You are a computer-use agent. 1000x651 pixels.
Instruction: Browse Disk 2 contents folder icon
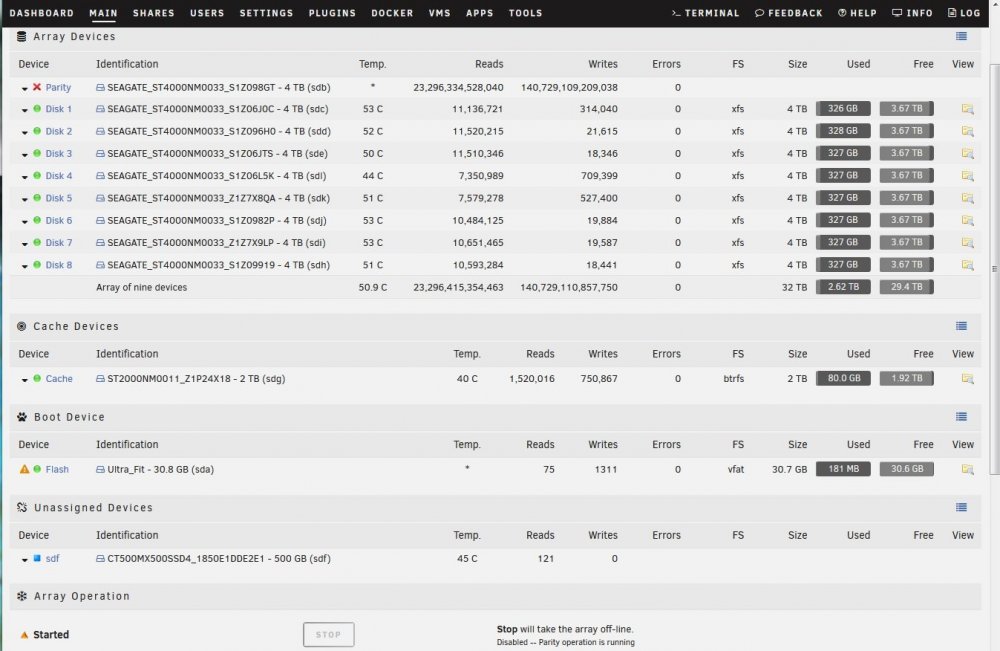coord(967,131)
